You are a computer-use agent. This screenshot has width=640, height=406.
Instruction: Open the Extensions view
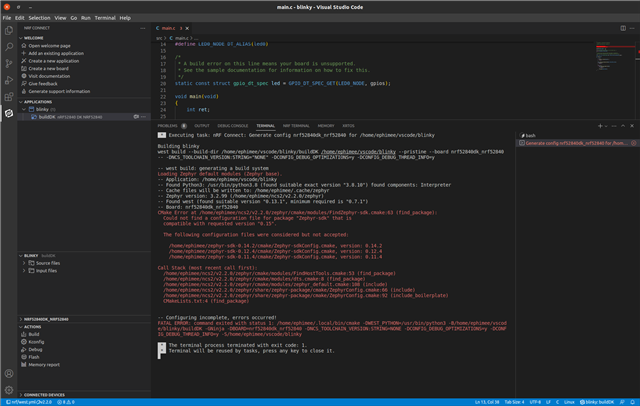coord(9,97)
